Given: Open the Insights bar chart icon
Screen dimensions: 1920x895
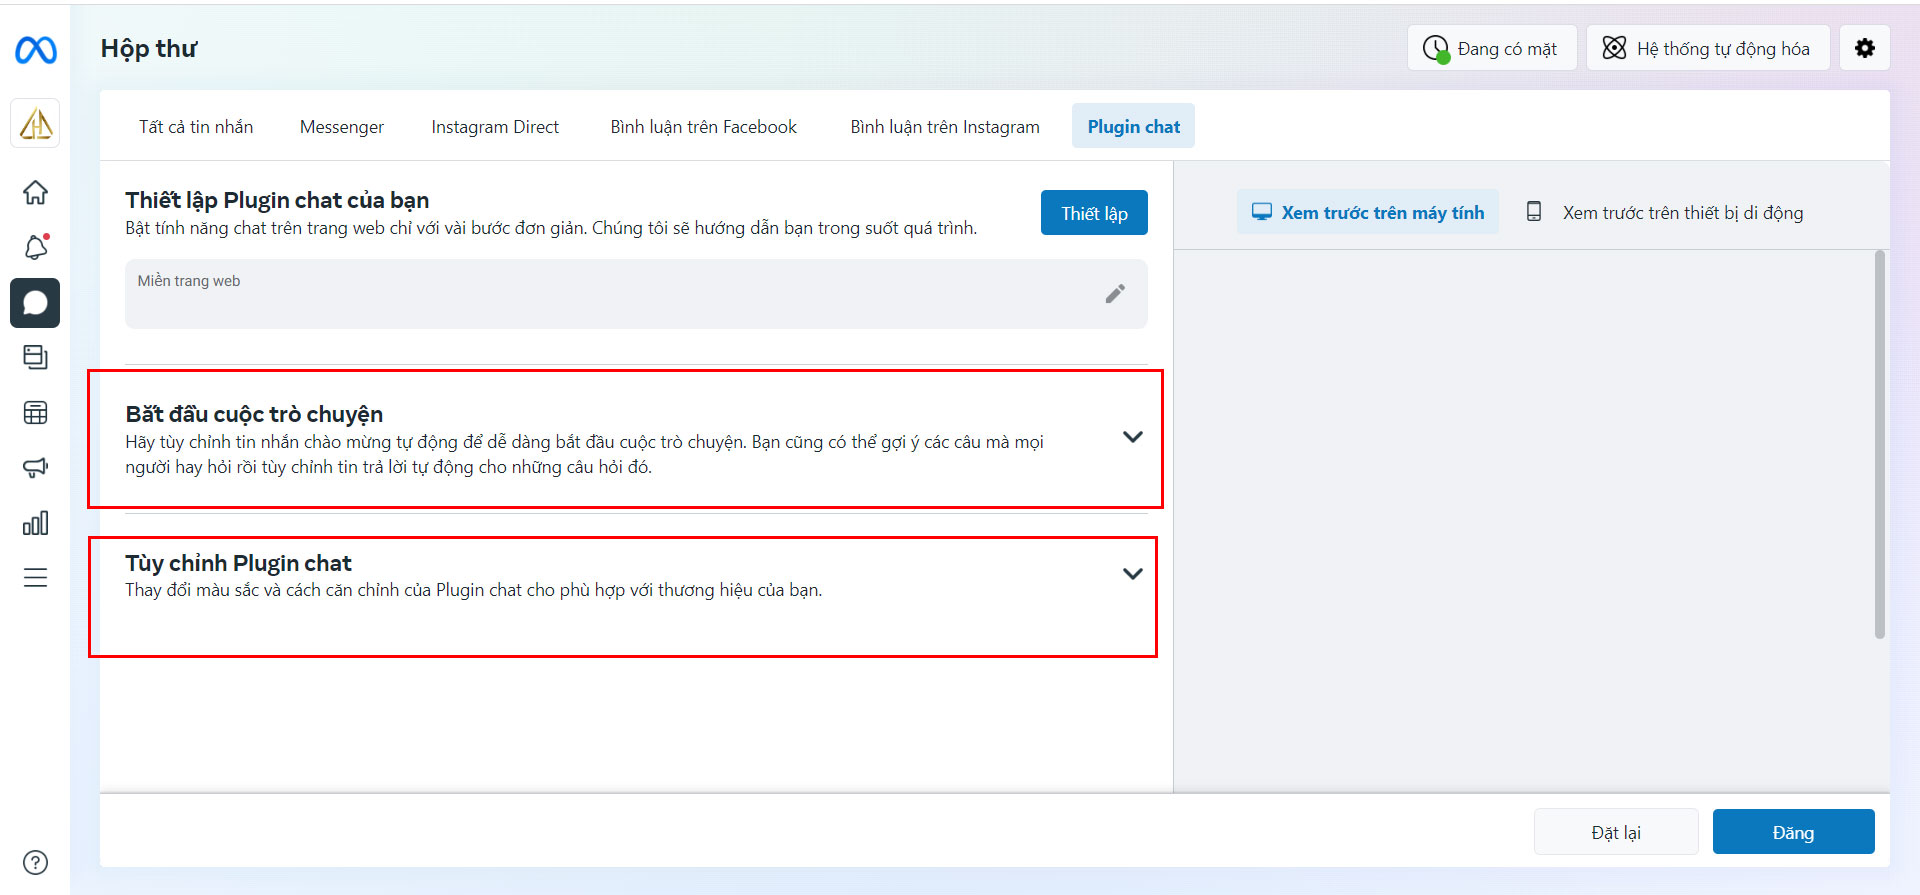Looking at the screenshot, I should (35, 523).
